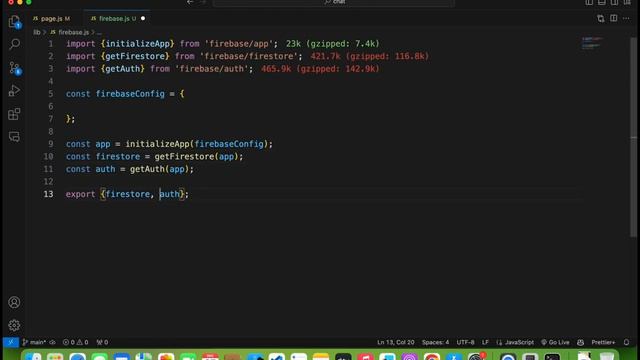The width and height of the screenshot is (640, 360).
Task: Open editor More Actions ellipsis
Action: (x=626, y=18)
